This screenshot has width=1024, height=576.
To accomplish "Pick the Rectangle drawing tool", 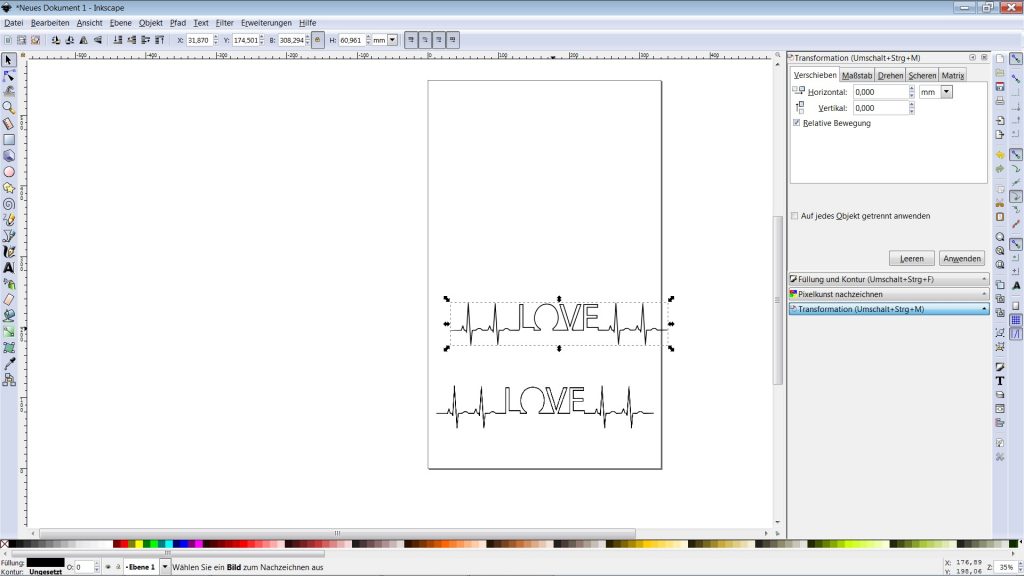I will click(x=9, y=140).
